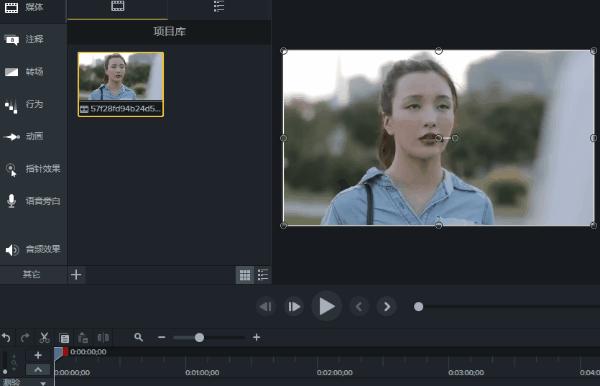Select the 57f28fd94b24d5 video clip thumbnail
The image size is (600, 386).
(x=121, y=84)
